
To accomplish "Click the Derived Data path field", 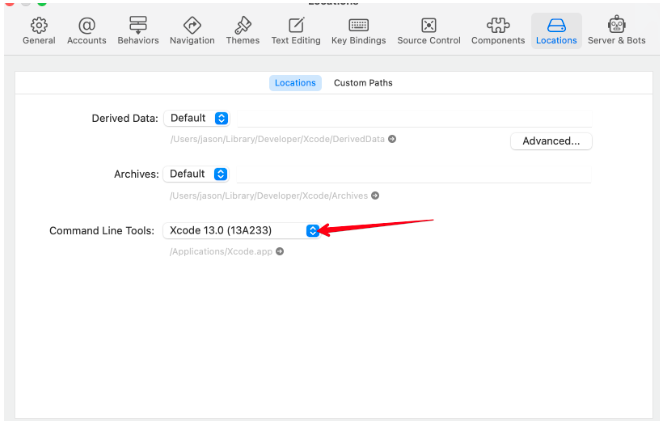I will click(415, 119).
